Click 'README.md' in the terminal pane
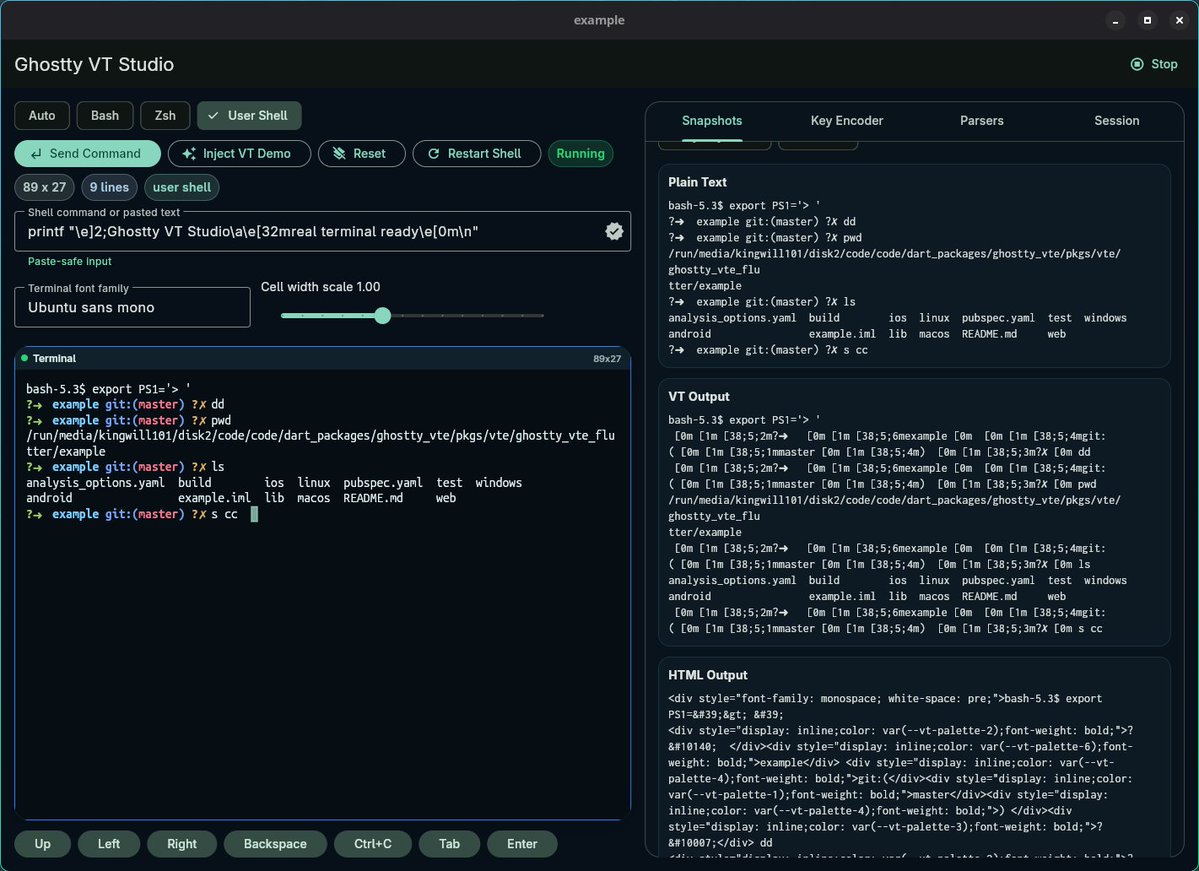Viewport: 1199px width, 871px height. coord(372,499)
